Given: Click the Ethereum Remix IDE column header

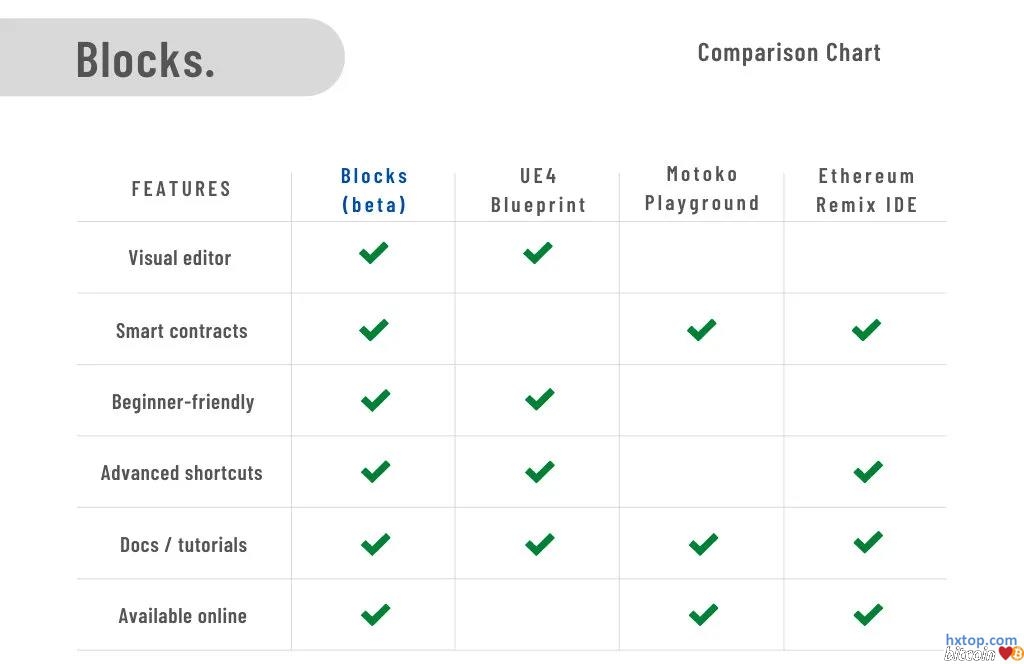Looking at the screenshot, I should (866, 190).
